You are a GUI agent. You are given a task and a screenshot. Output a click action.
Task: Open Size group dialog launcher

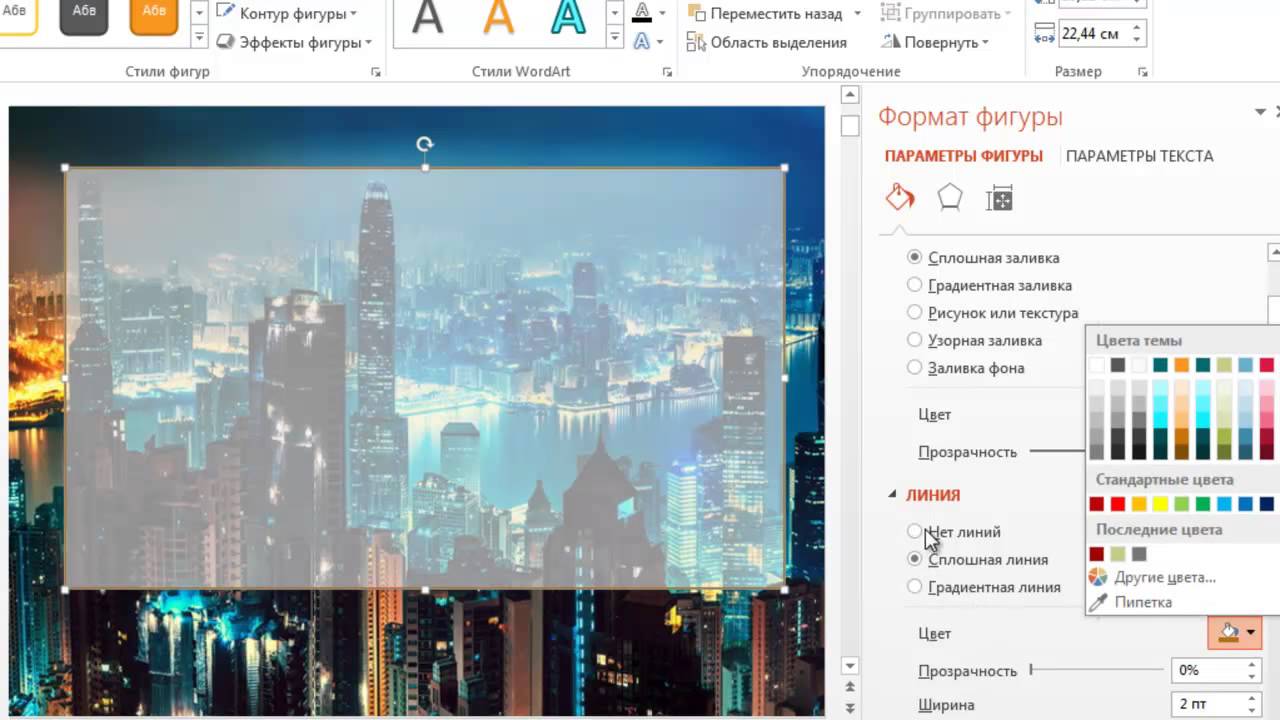pyautogui.click(x=1142, y=72)
